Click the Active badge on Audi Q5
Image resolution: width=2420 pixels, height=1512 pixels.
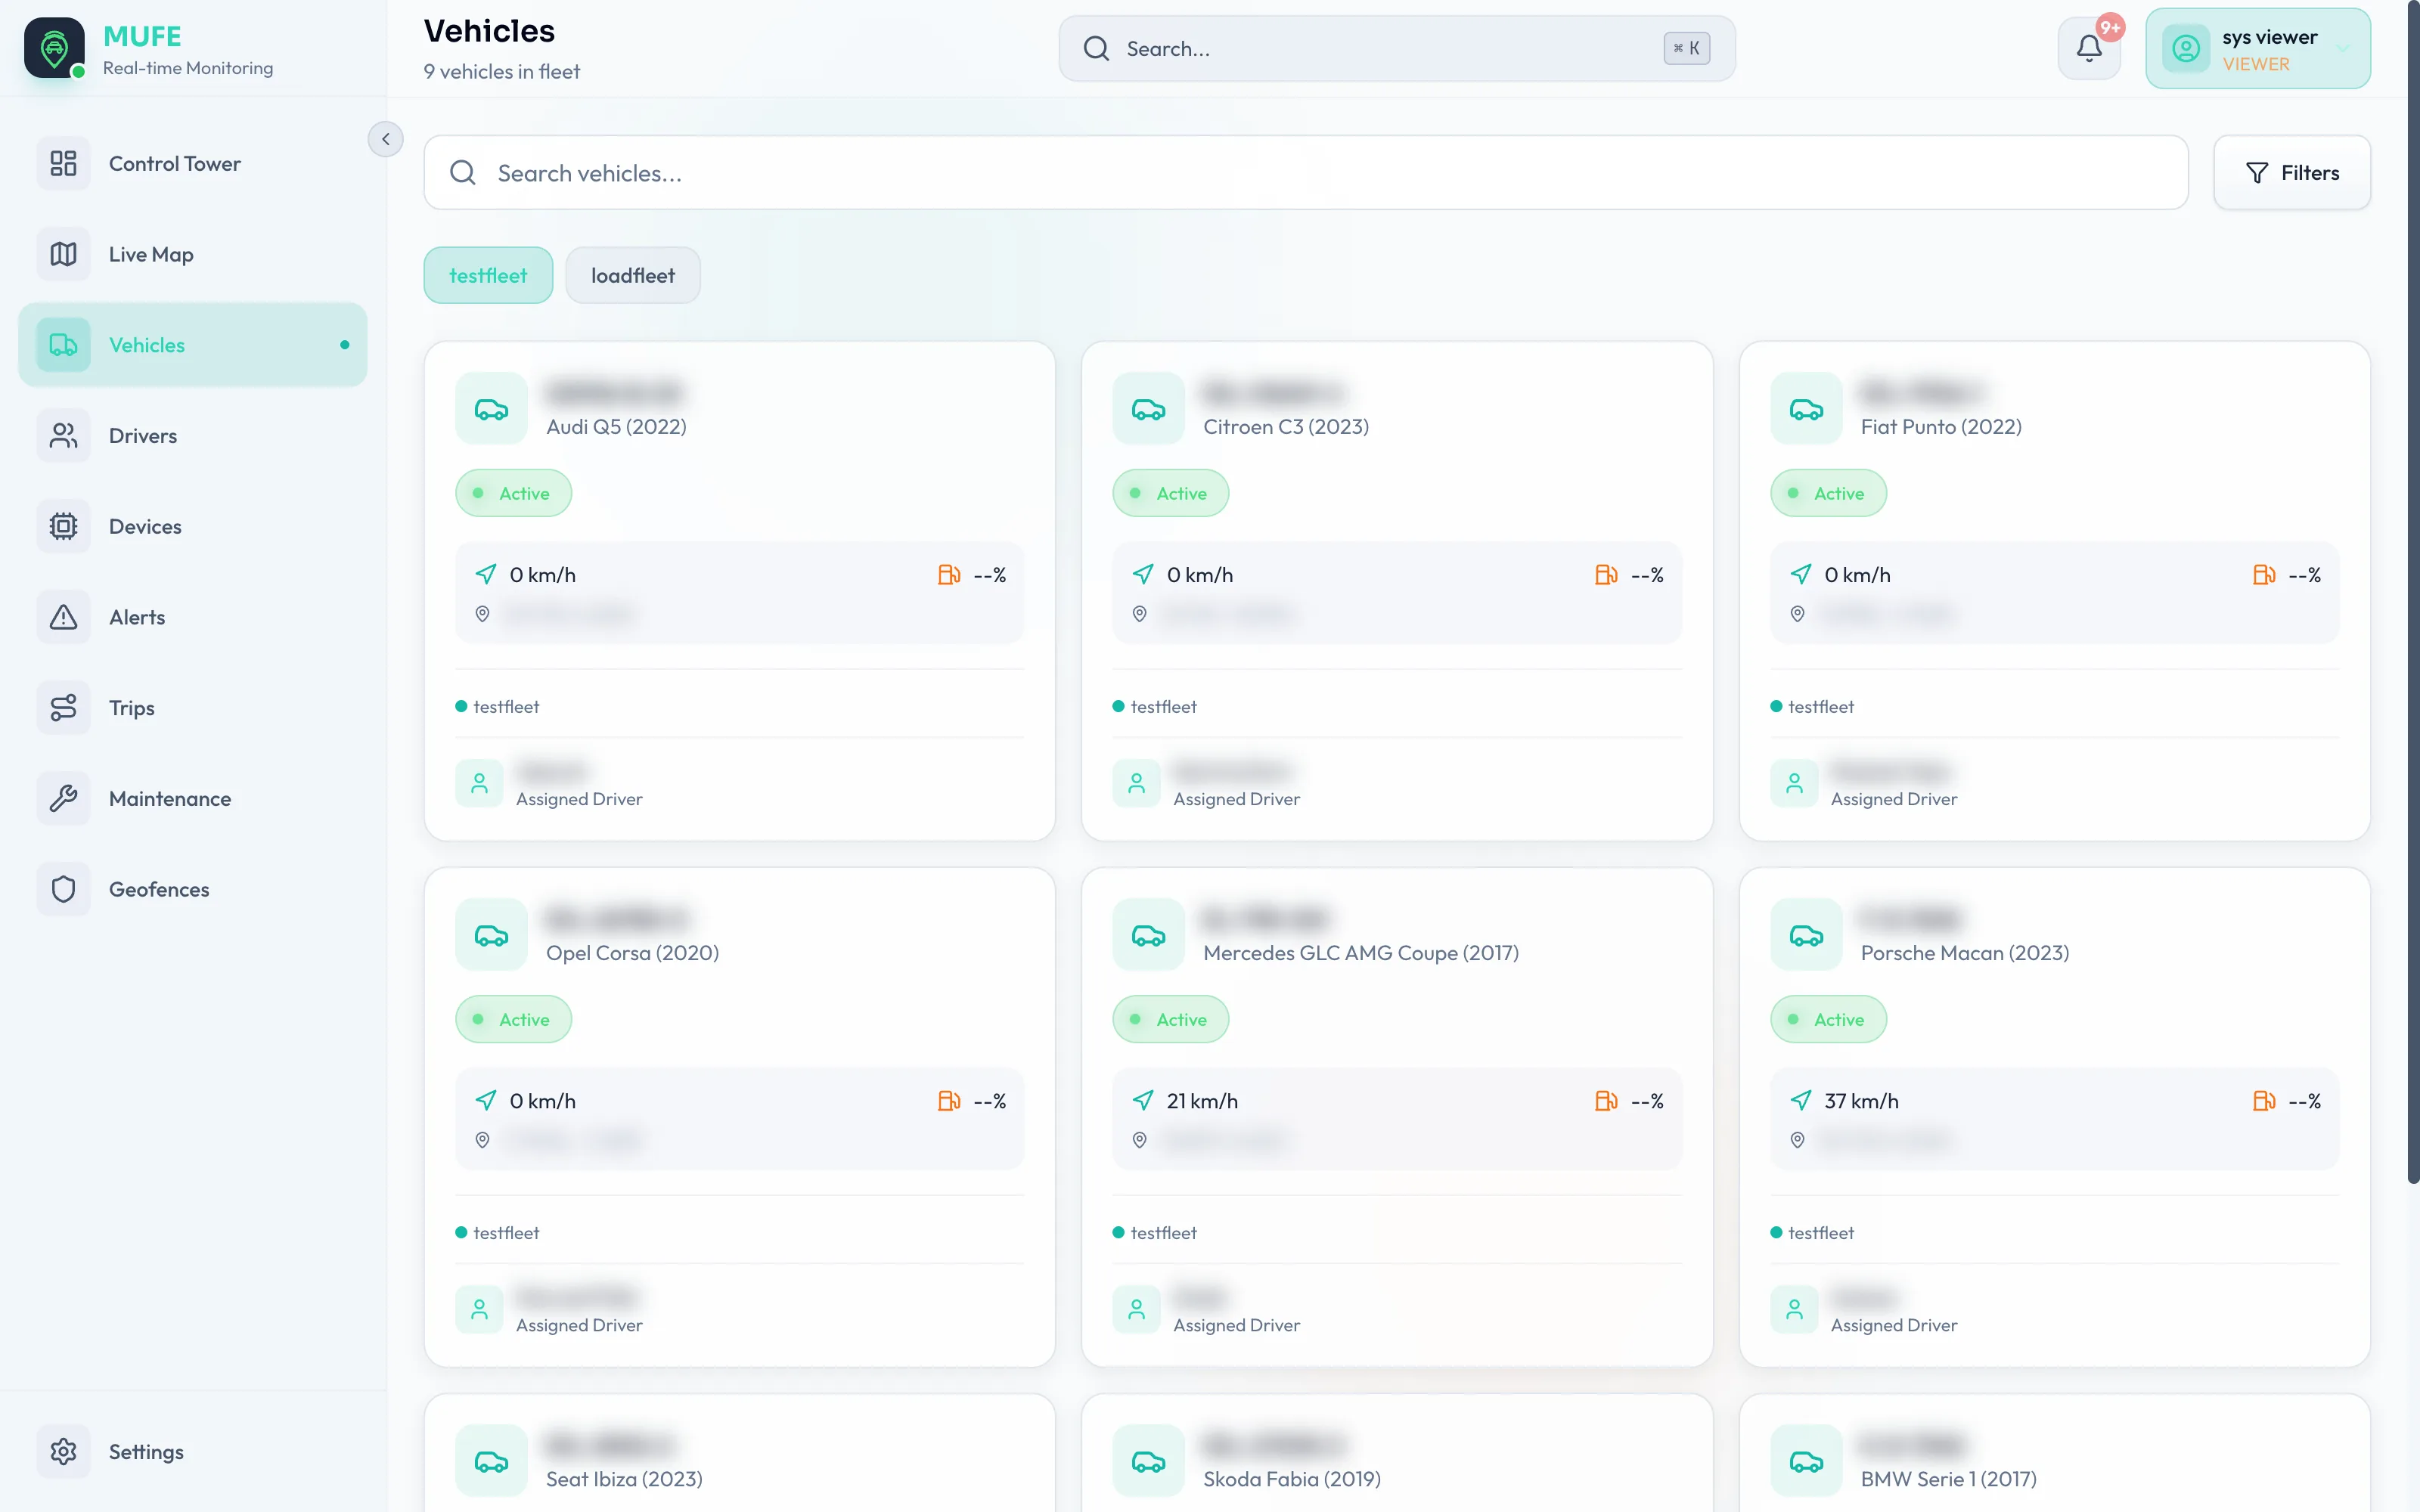[x=513, y=493]
